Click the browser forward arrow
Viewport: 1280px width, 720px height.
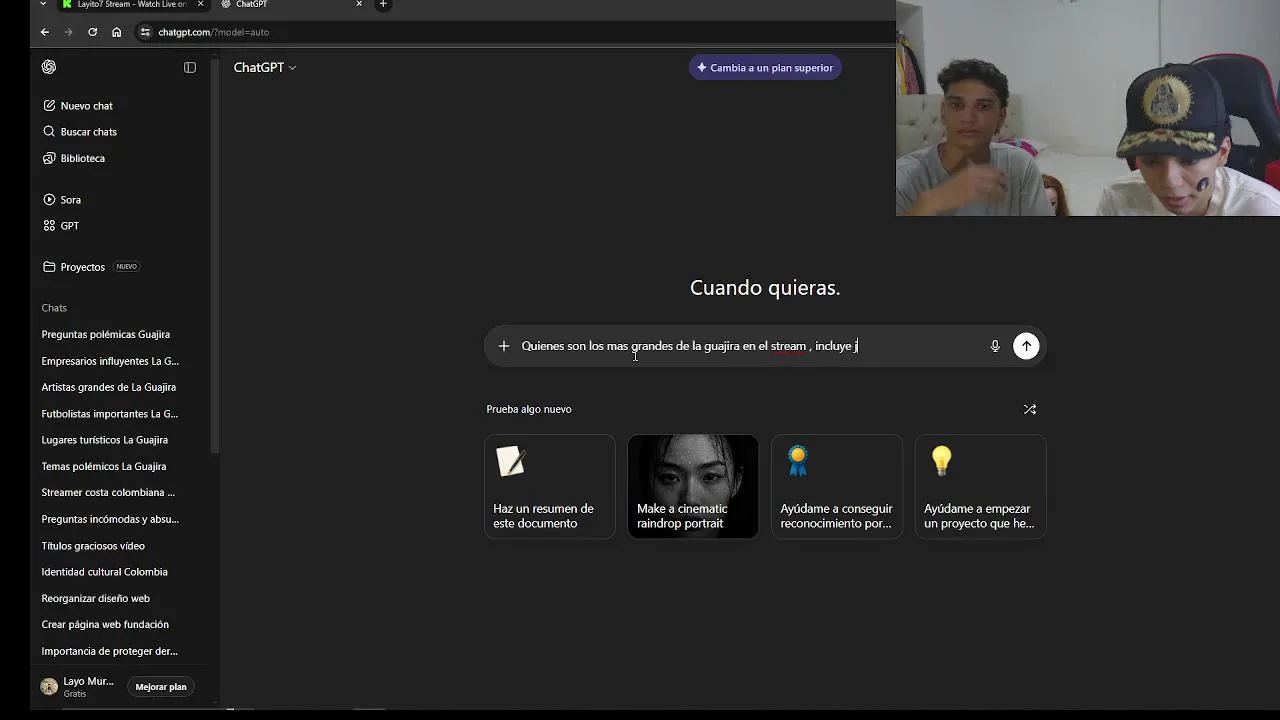68,32
